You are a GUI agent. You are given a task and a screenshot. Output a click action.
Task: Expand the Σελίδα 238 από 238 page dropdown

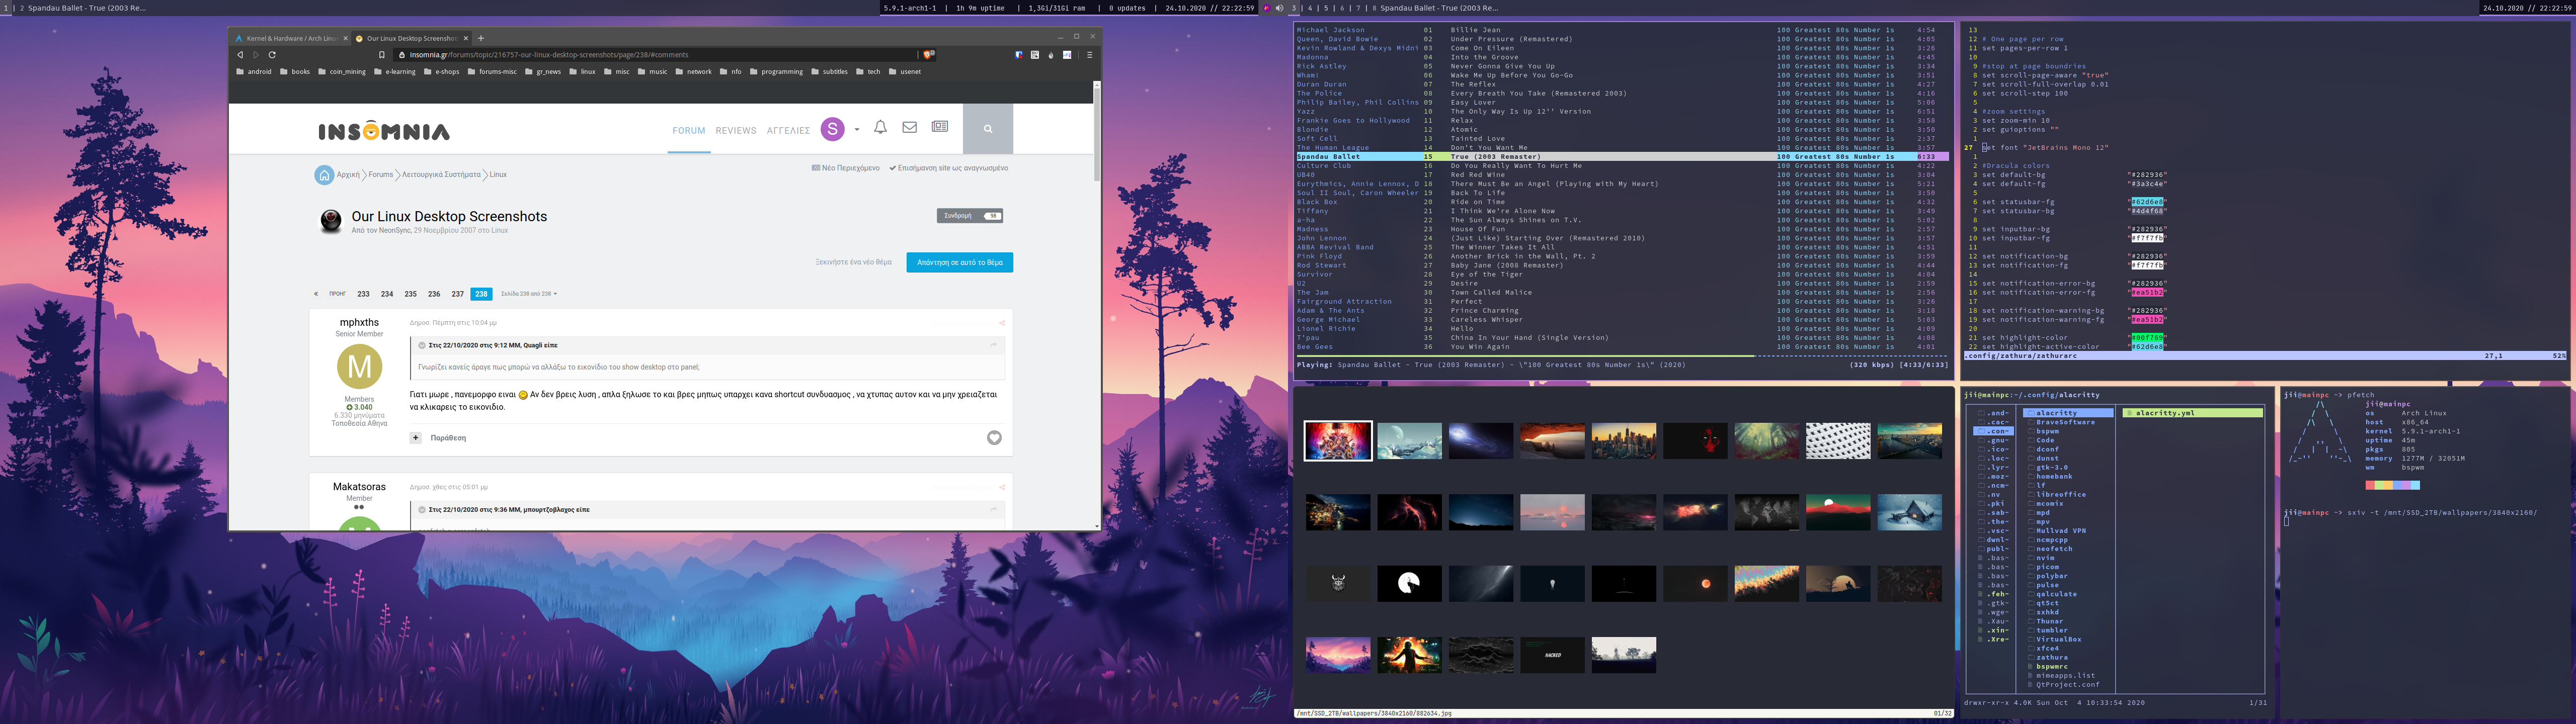[x=529, y=294]
